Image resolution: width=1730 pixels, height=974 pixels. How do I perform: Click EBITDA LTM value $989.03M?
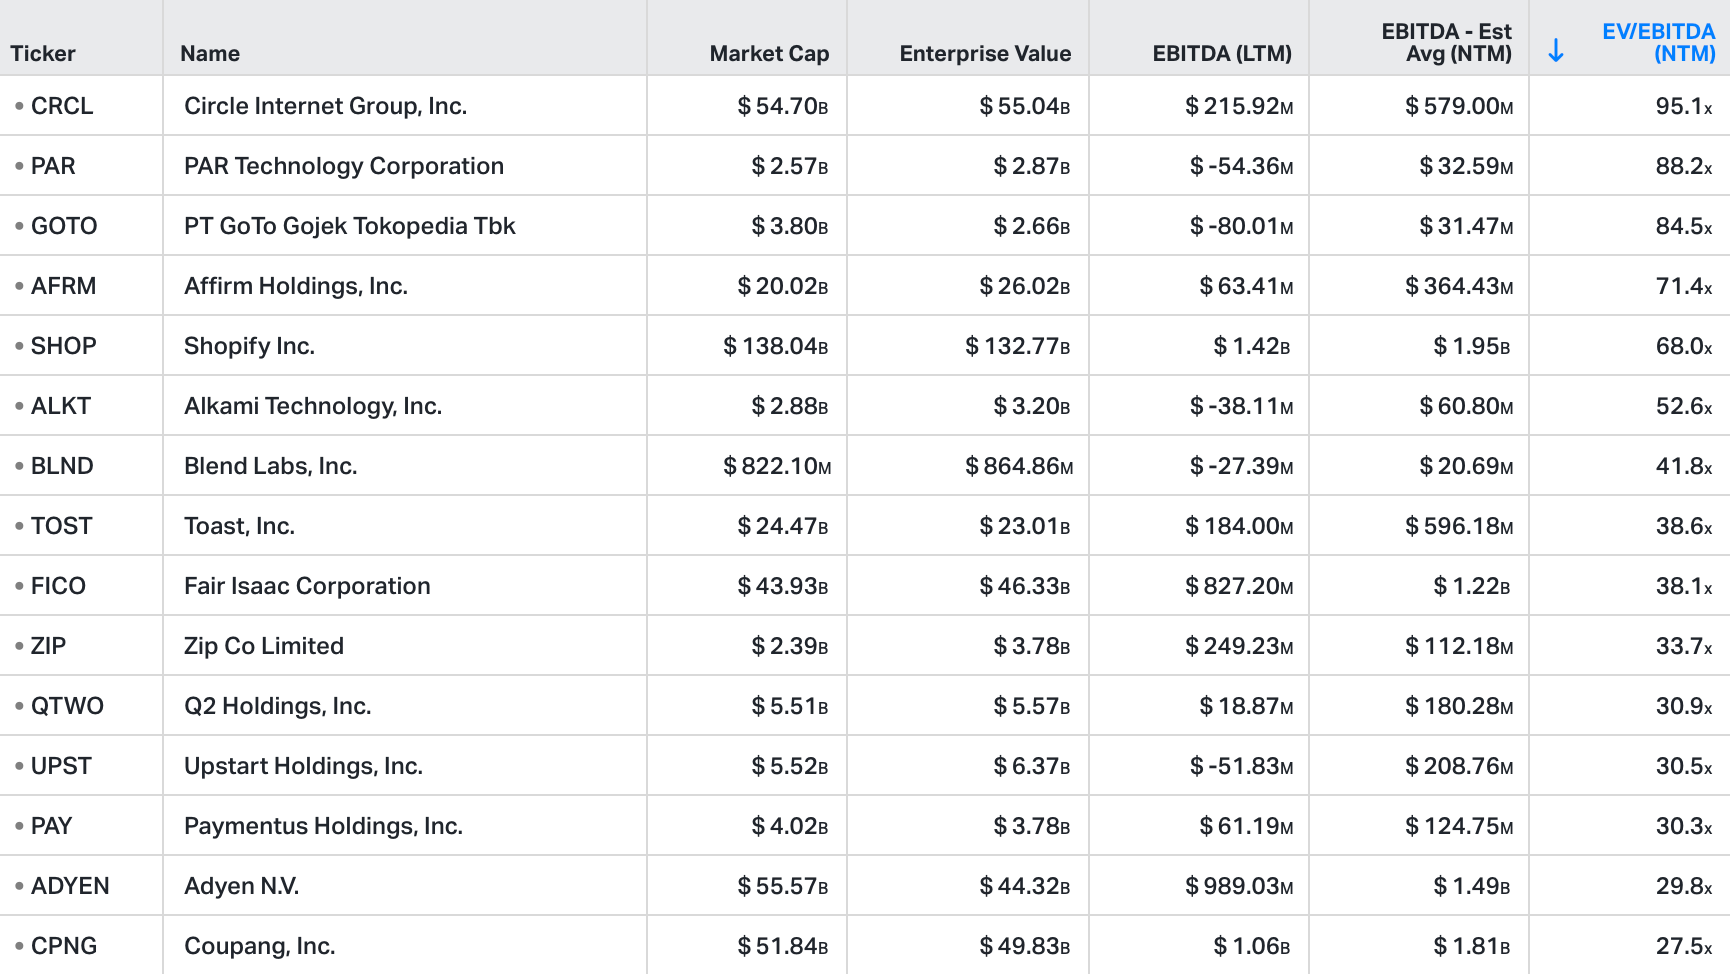[1239, 886]
